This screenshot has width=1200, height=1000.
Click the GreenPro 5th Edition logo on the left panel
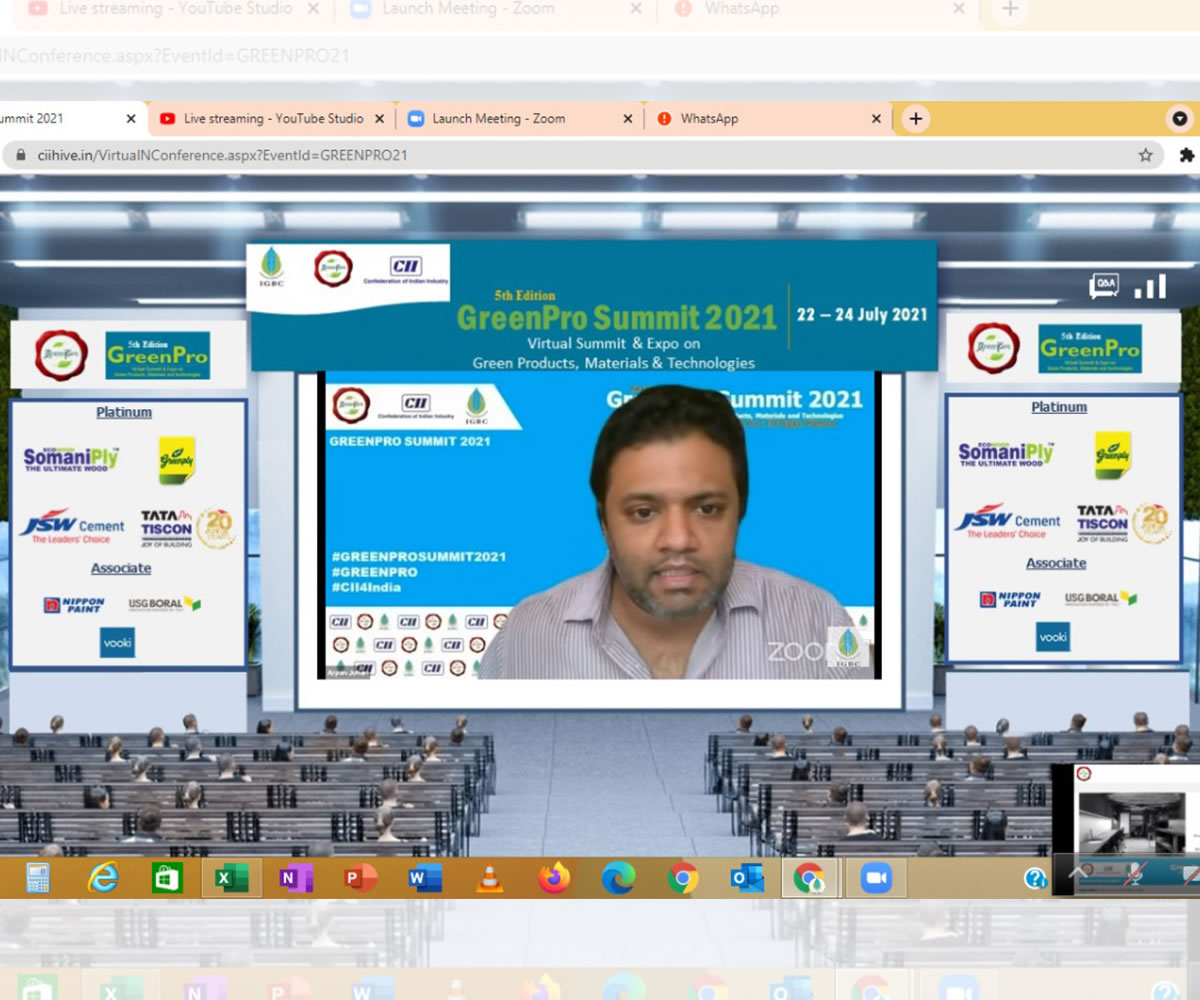(x=157, y=355)
